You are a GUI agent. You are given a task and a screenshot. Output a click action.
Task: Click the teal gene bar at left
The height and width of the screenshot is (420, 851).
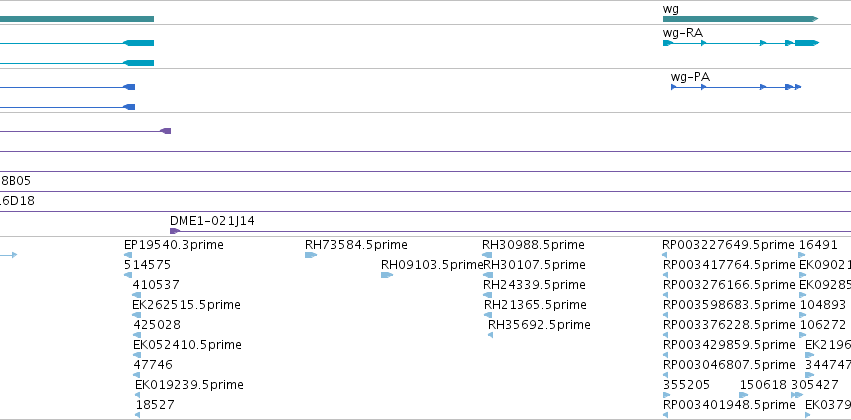[x=77, y=19]
